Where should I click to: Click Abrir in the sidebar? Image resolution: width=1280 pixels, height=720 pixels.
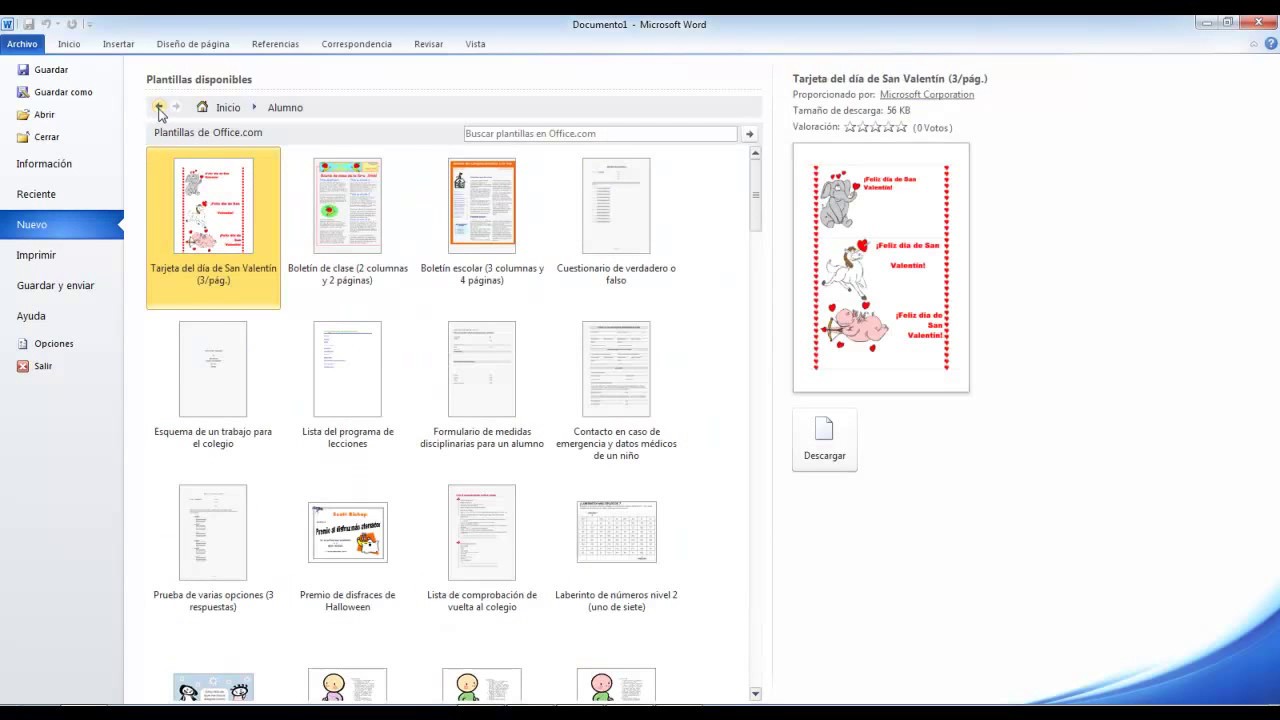[x=36, y=115]
